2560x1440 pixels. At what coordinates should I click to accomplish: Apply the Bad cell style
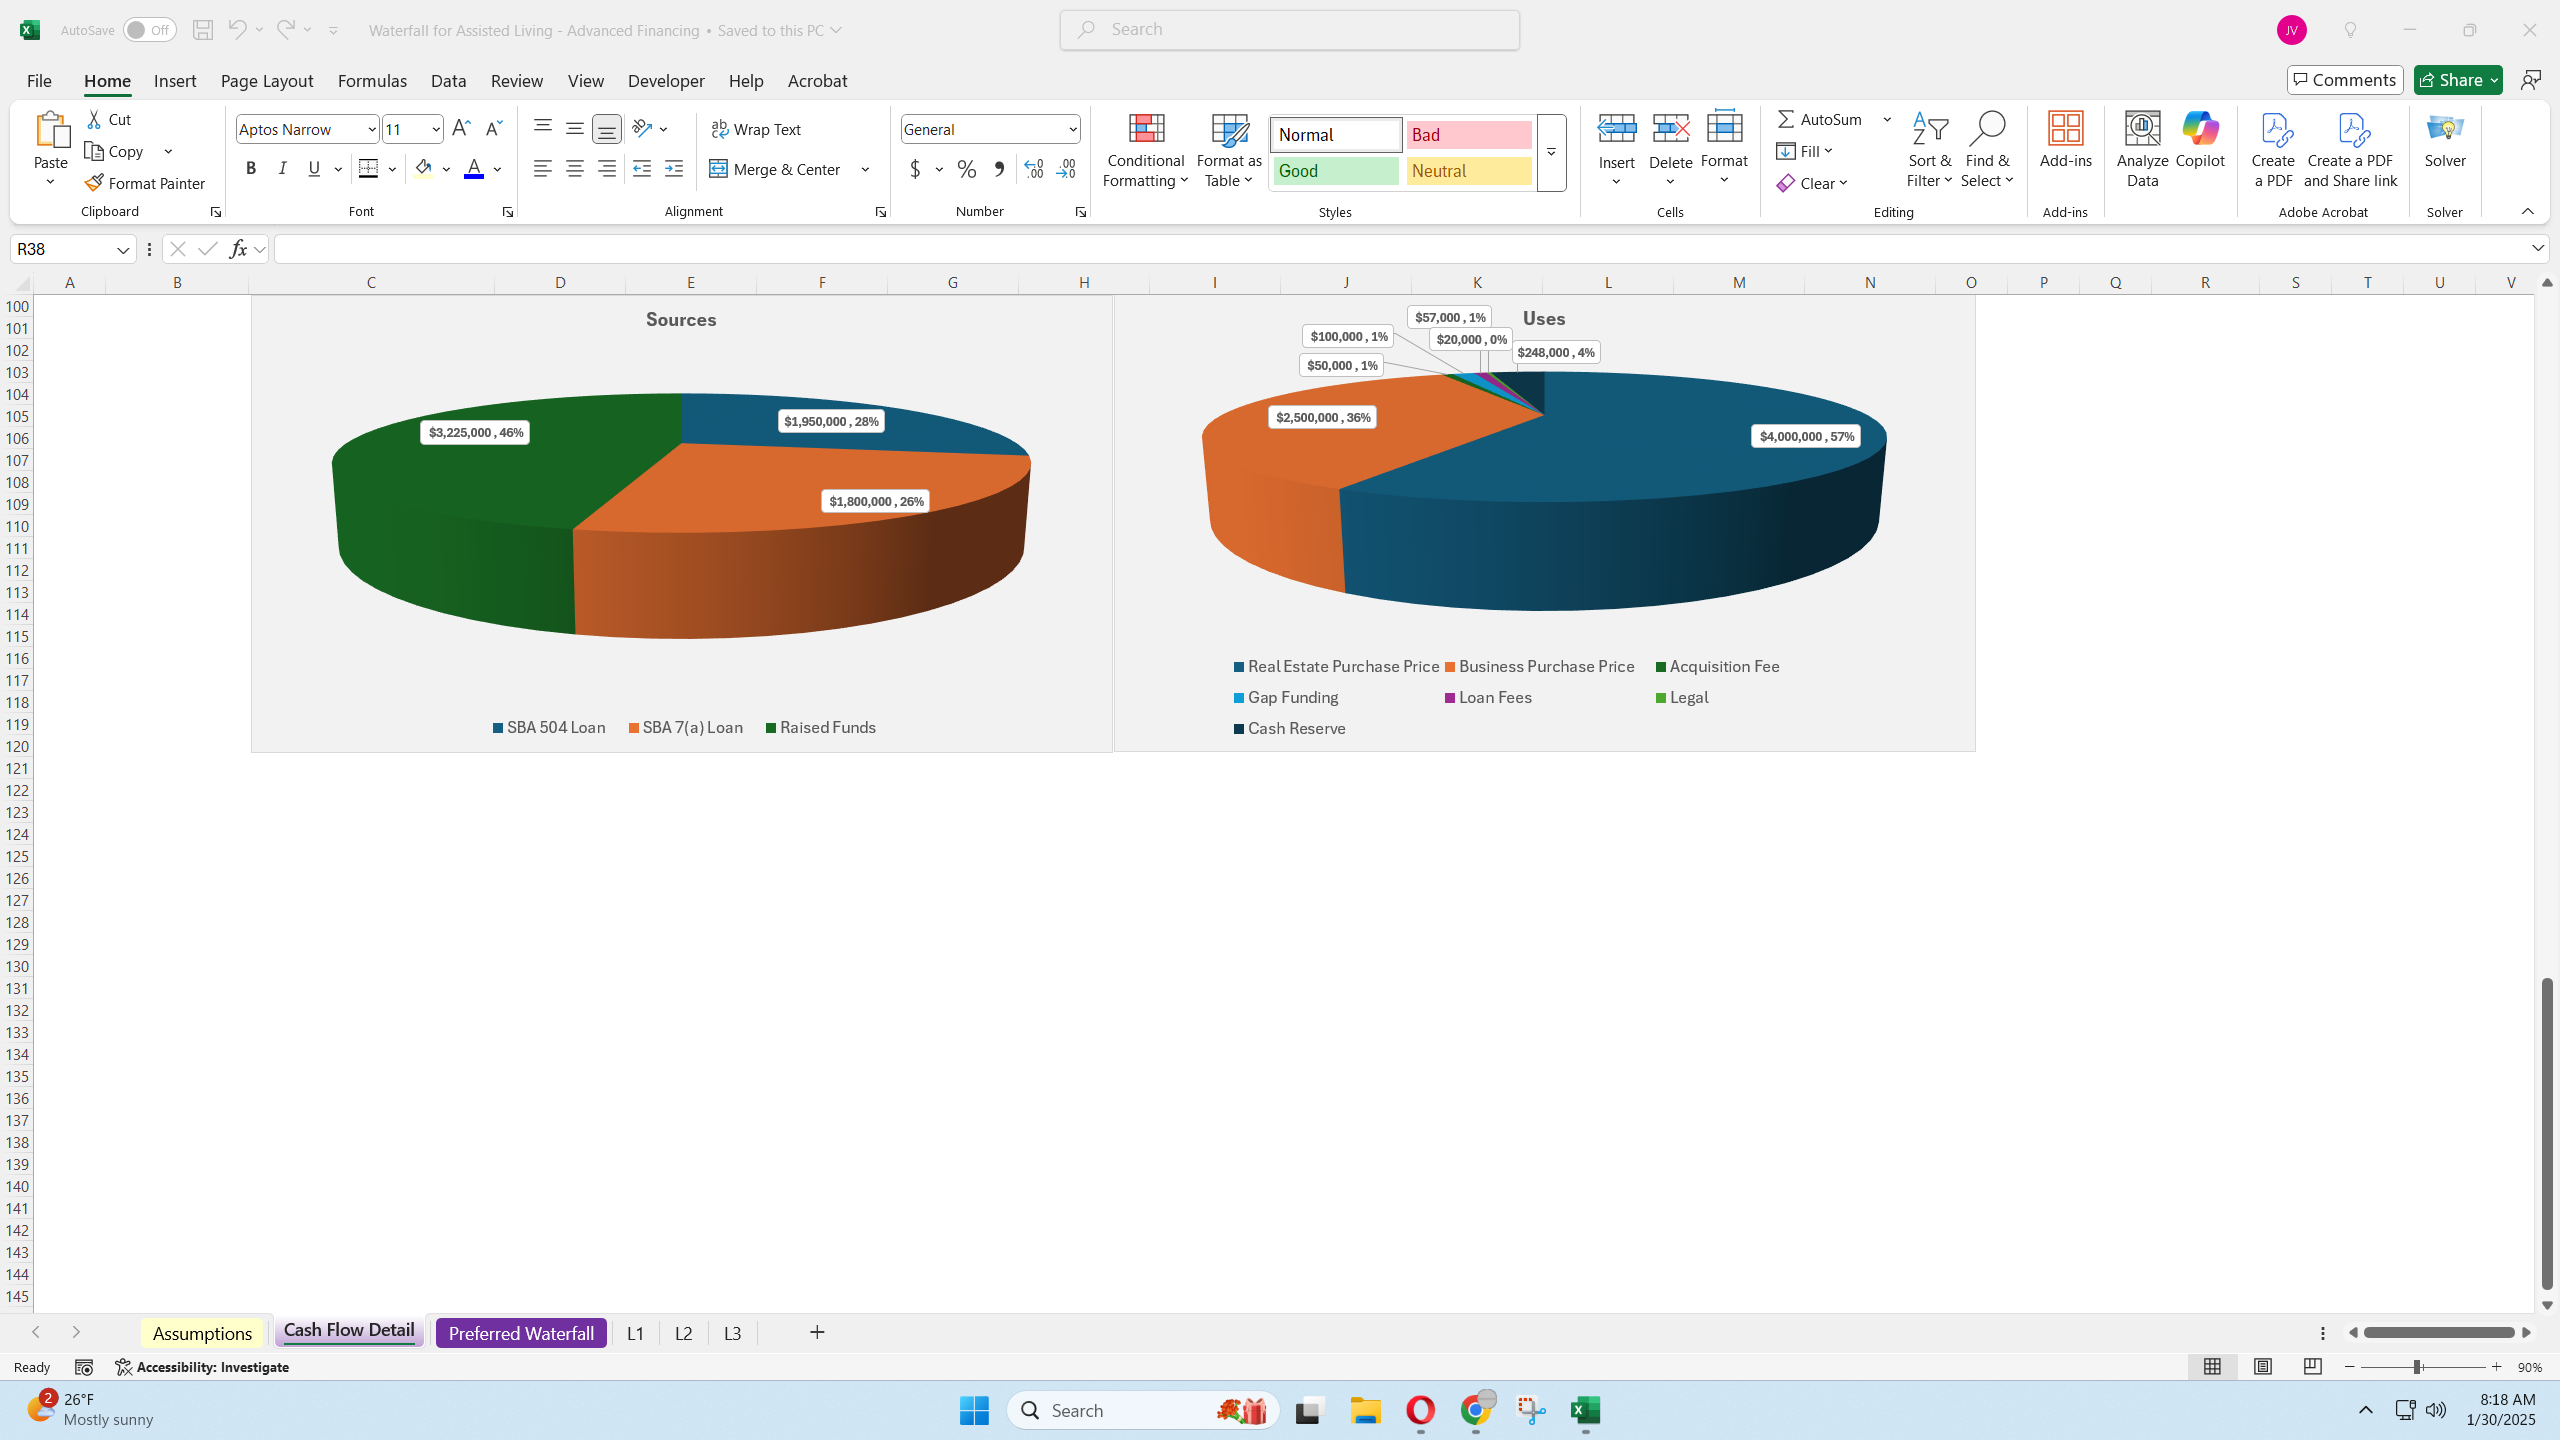pyautogui.click(x=1468, y=135)
